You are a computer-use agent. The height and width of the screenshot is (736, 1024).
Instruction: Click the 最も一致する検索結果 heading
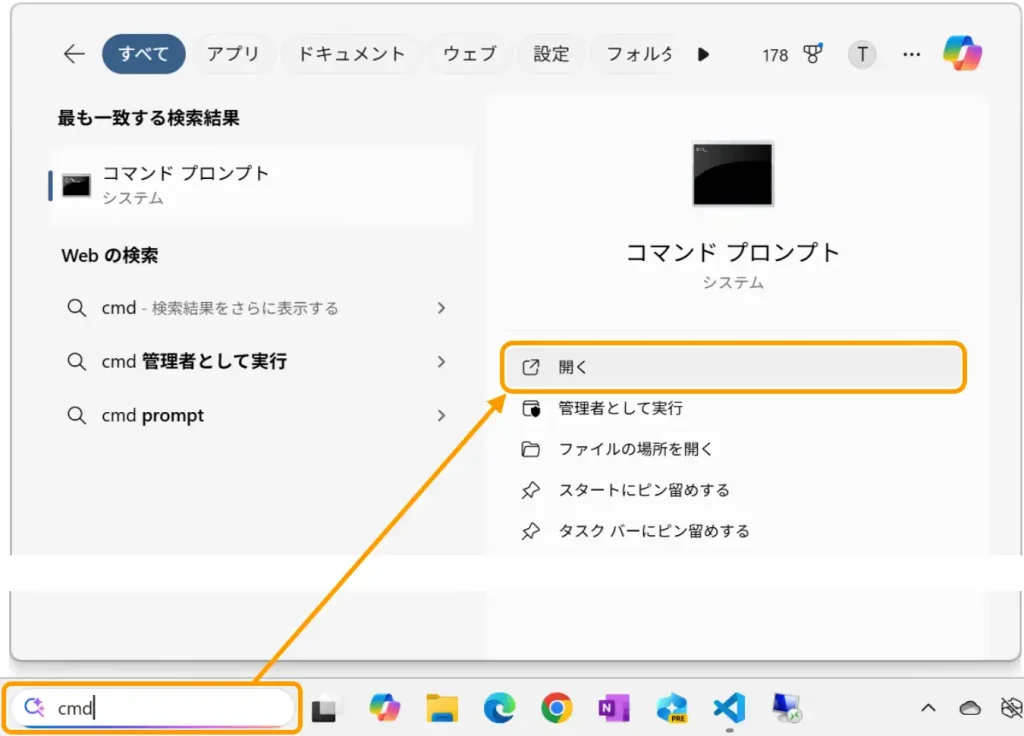tap(148, 118)
